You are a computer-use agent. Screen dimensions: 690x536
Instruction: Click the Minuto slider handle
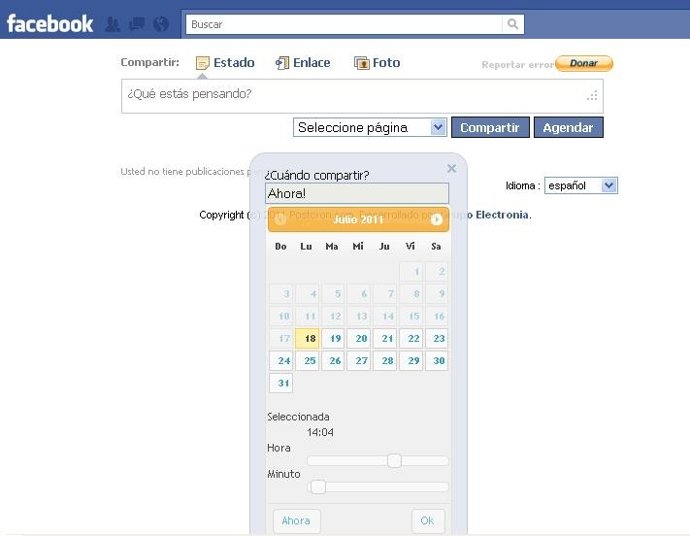tap(318, 487)
